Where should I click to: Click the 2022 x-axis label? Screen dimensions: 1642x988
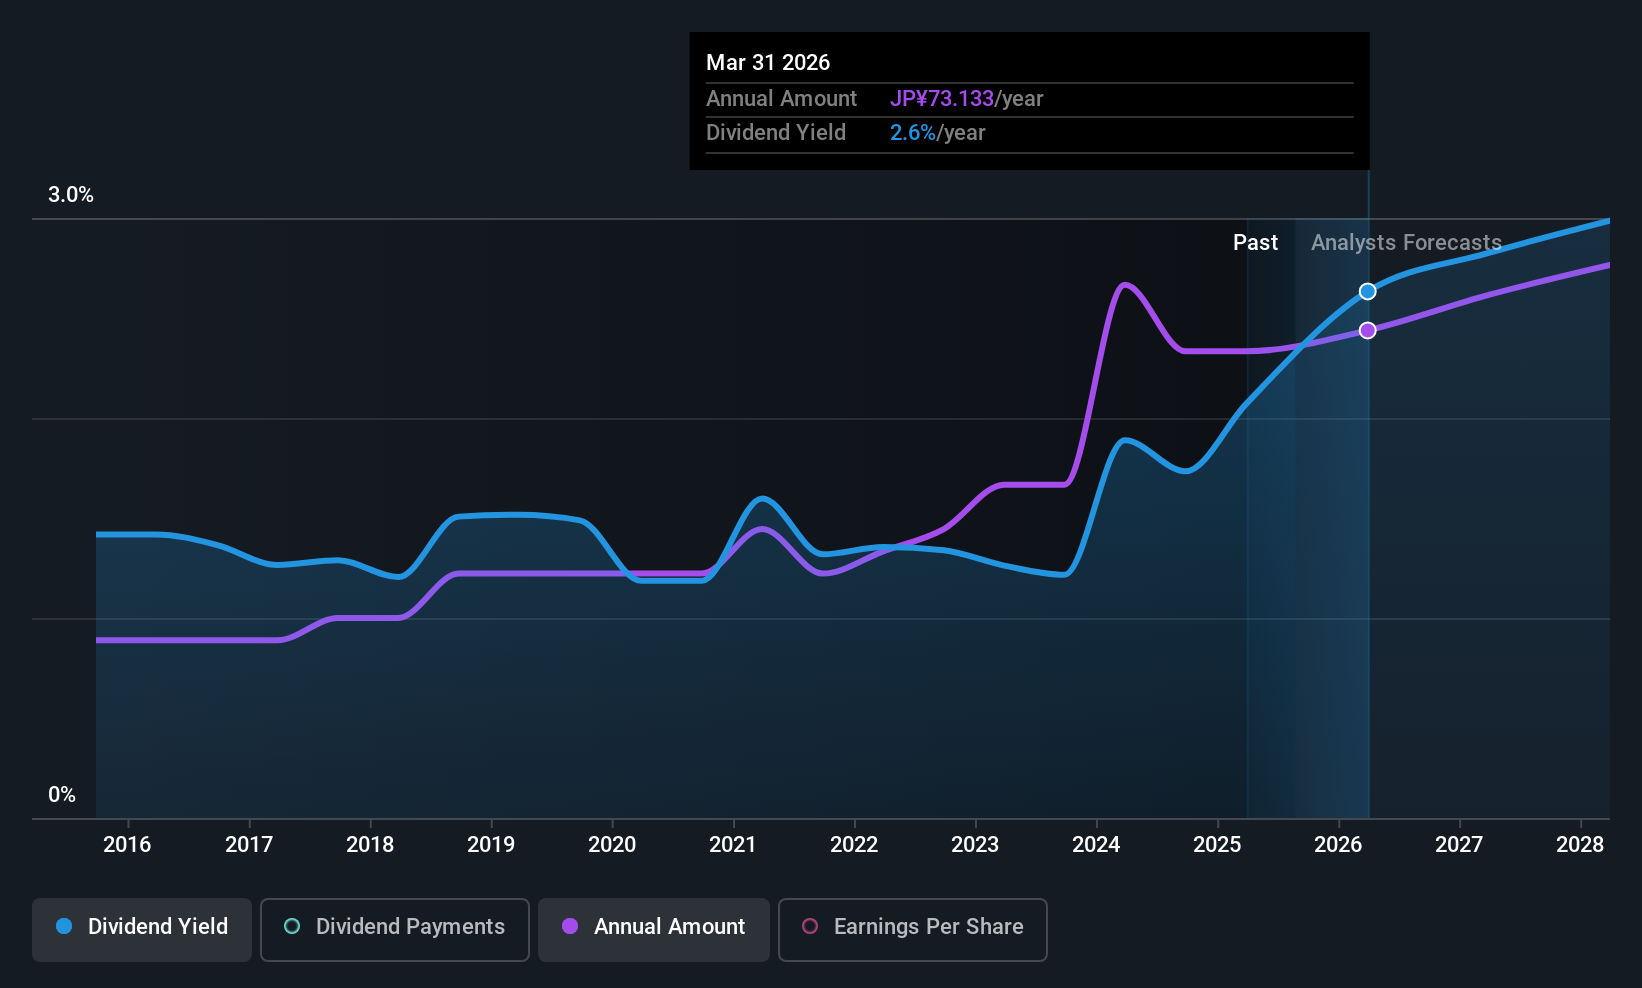click(854, 844)
